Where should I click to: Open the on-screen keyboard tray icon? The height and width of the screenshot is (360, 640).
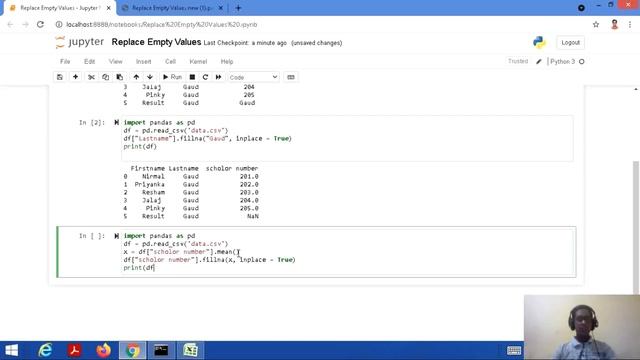point(514,350)
